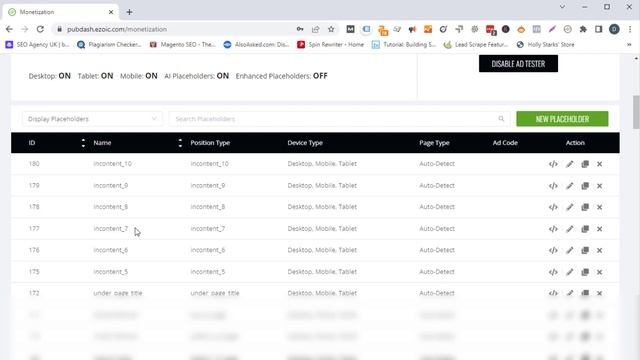
Task: Sort table by ID column arrows
Action: (83, 143)
